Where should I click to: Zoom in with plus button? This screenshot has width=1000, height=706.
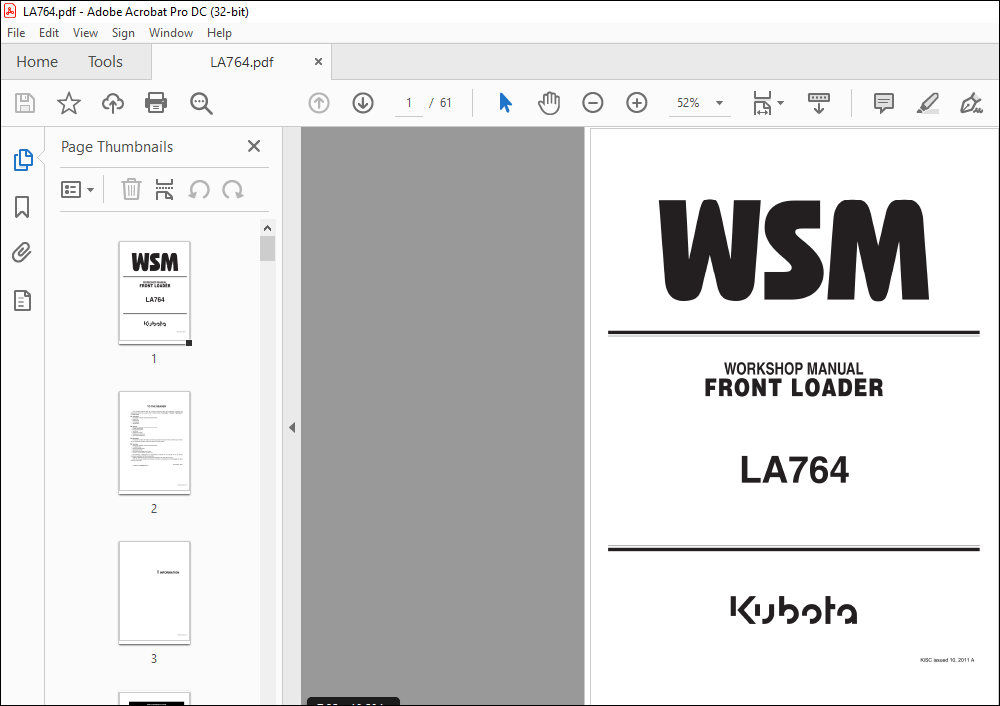pos(636,103)
